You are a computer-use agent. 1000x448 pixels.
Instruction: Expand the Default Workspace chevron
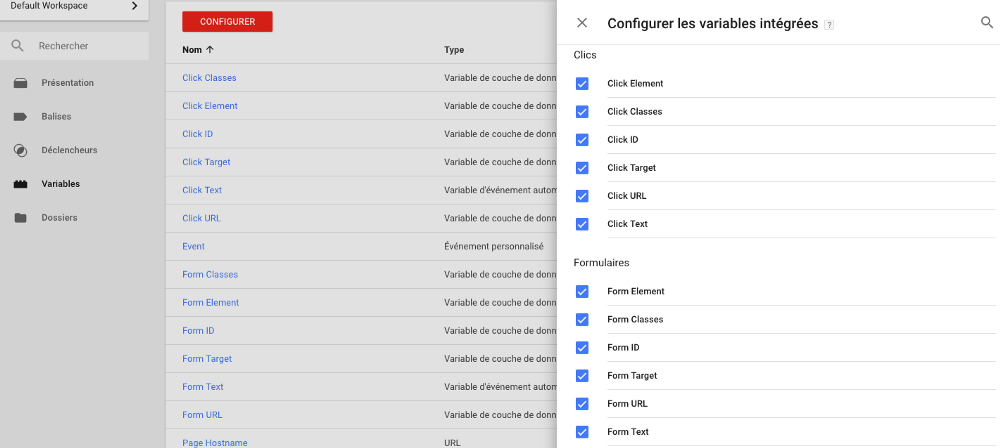(135, 6)
